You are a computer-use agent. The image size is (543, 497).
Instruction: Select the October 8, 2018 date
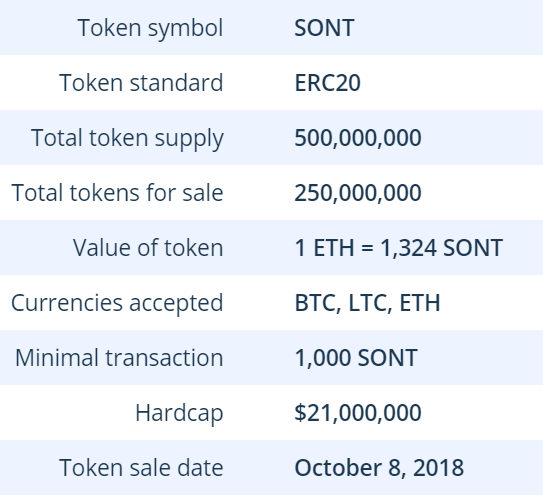pyautogui.click(x=379, y=468)
